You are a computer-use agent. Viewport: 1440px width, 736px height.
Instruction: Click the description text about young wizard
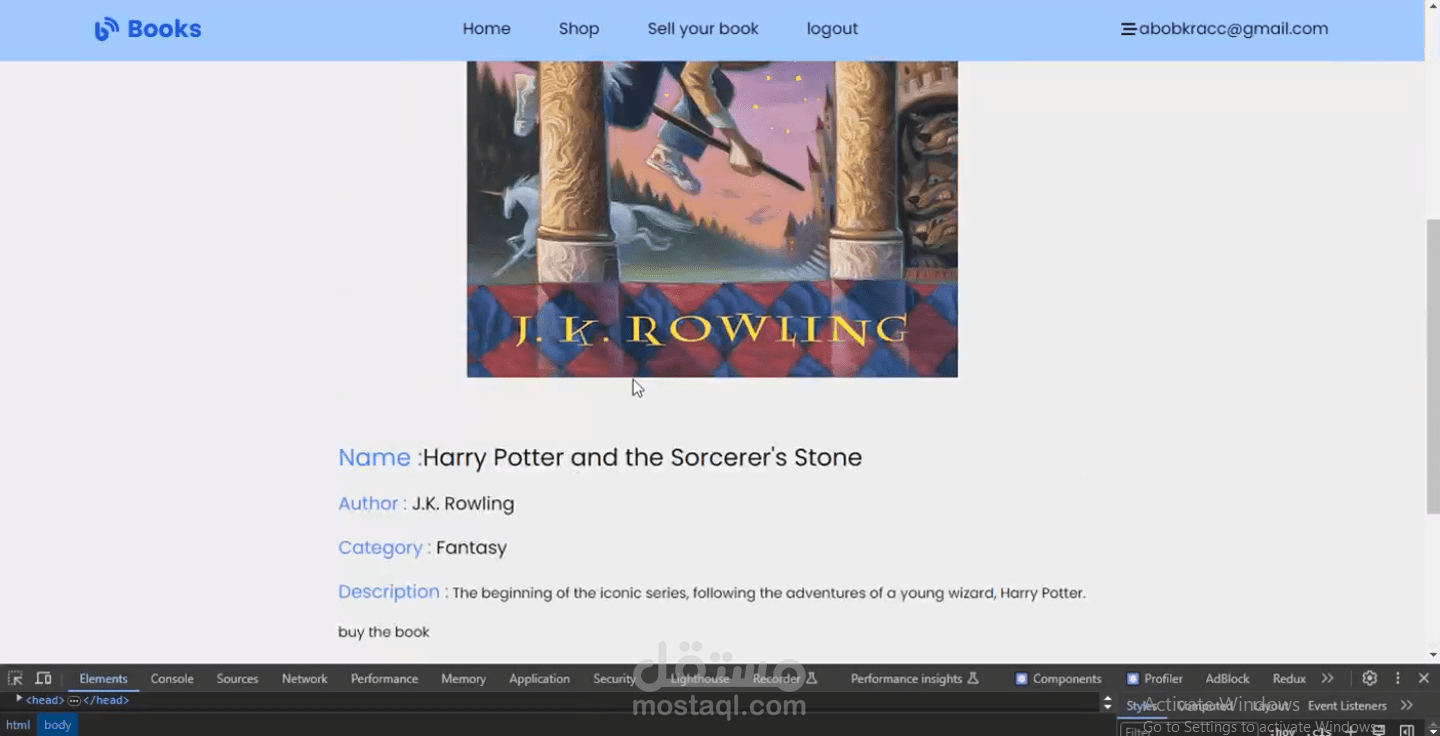point(769,593)
